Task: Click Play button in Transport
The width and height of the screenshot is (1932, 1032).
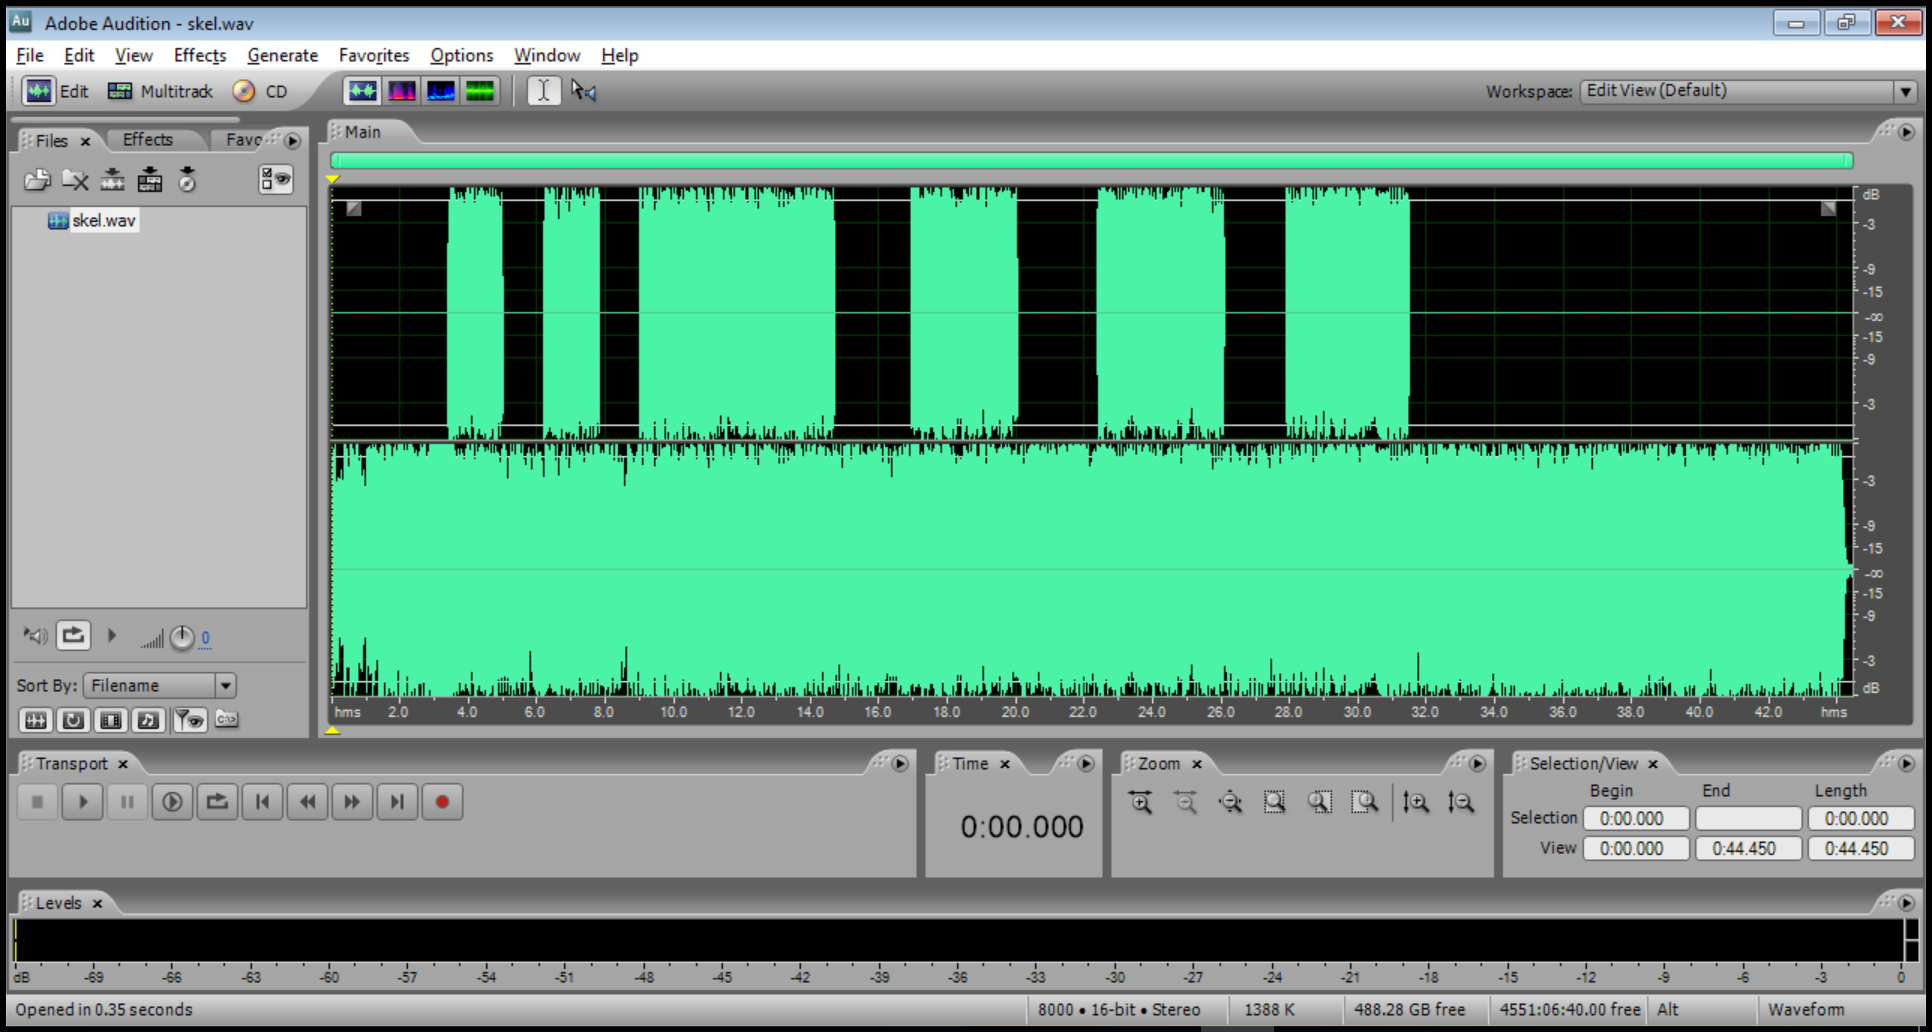Action: pos(83,802)
